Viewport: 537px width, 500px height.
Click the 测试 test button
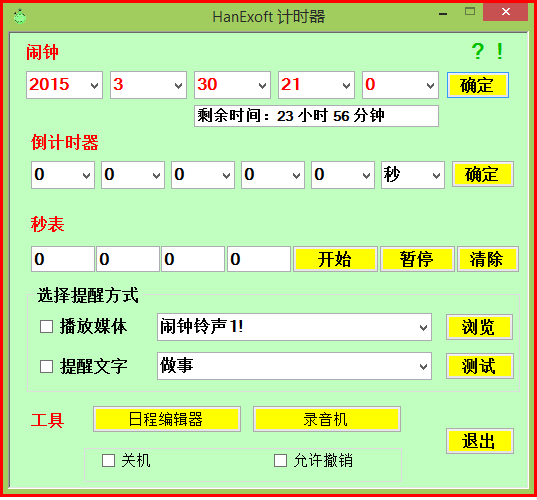[479, 366]
